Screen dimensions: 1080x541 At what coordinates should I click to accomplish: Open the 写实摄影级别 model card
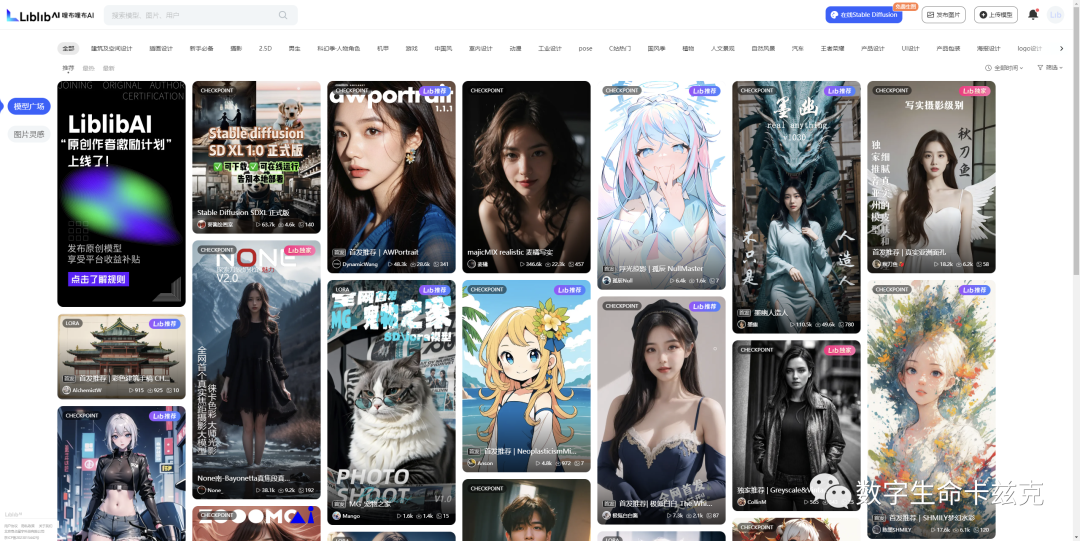pos(931,177)
